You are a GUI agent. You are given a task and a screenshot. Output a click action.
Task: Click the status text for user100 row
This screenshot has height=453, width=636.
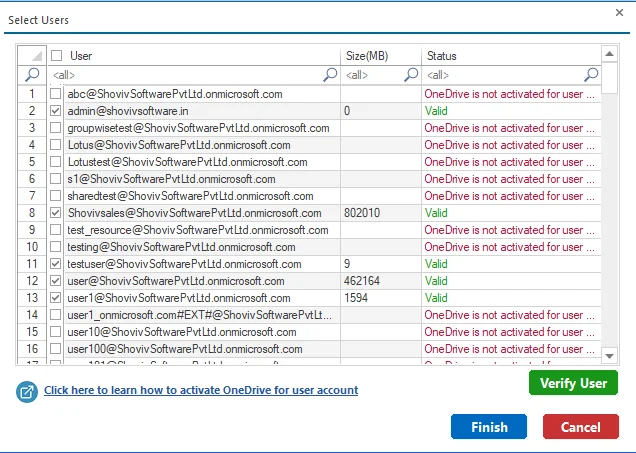[509, 349]
